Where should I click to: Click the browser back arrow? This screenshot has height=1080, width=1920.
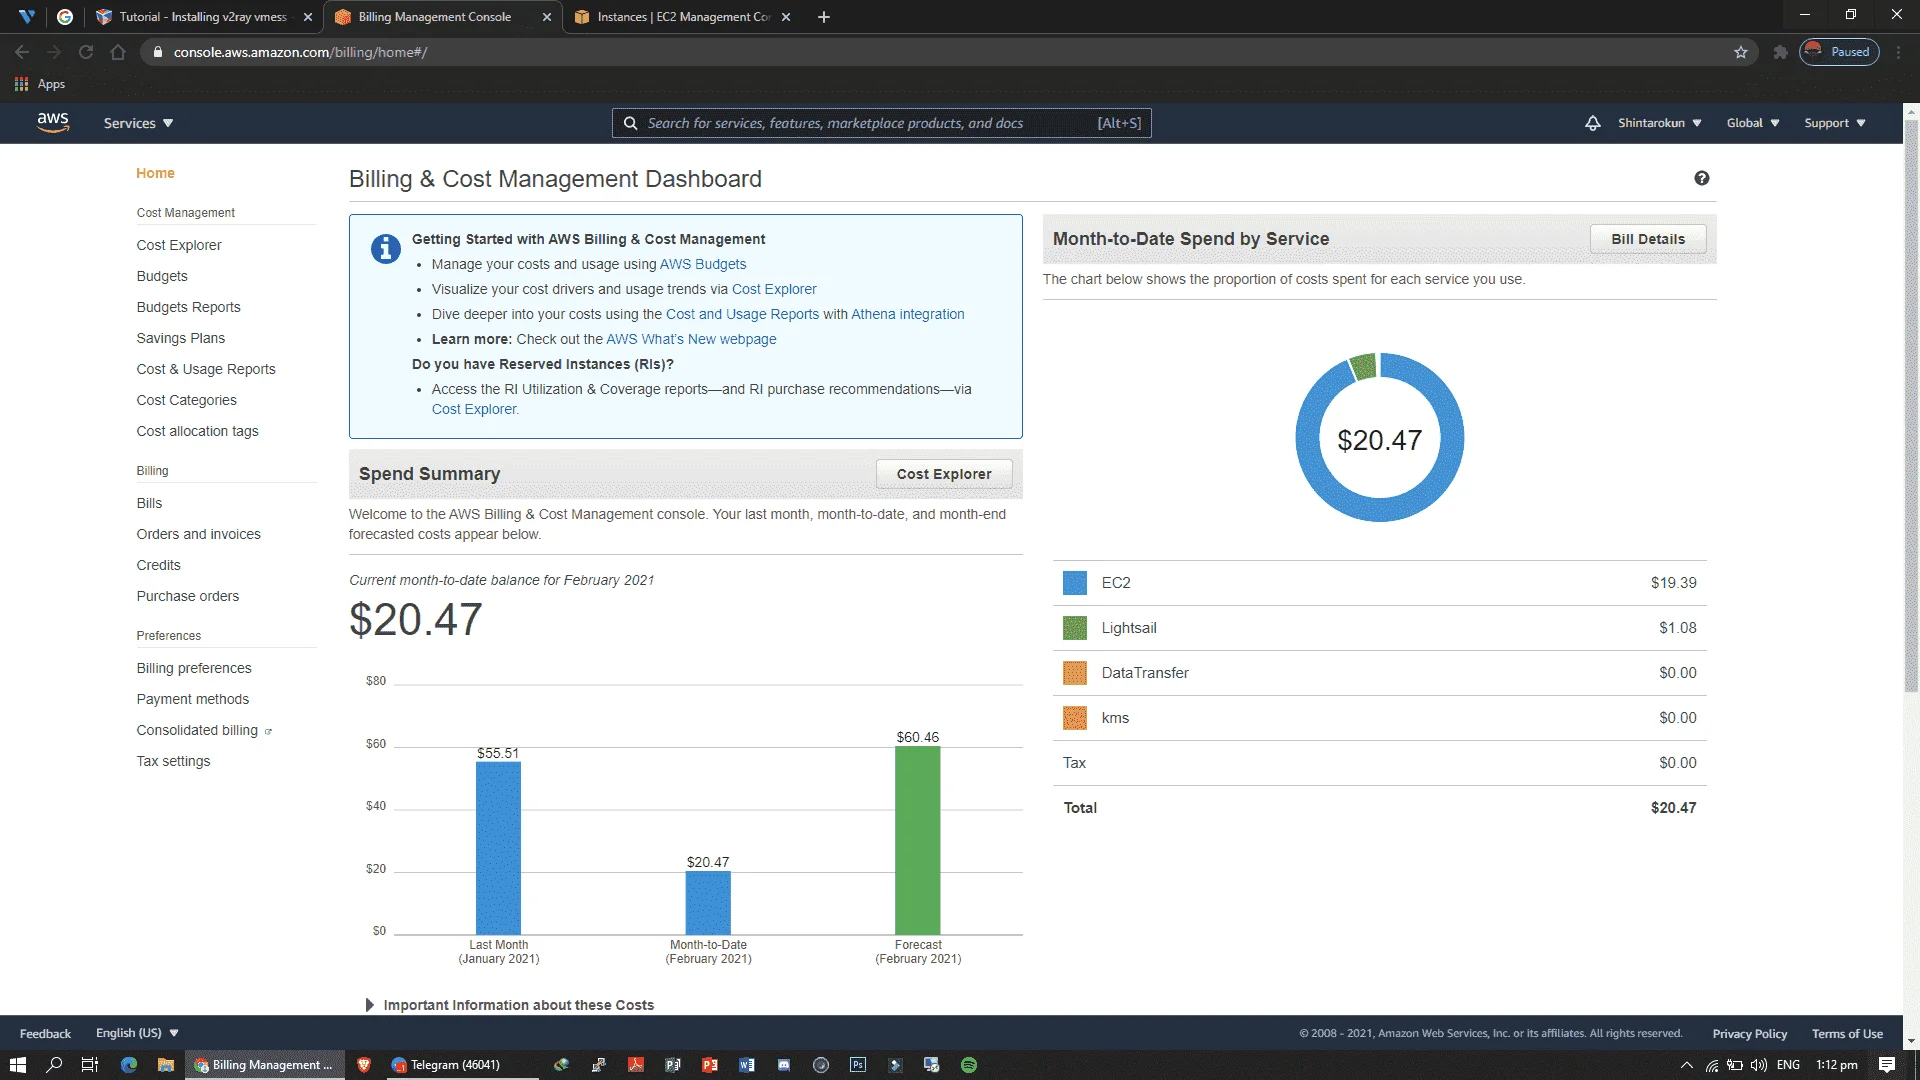click(22, 52)
